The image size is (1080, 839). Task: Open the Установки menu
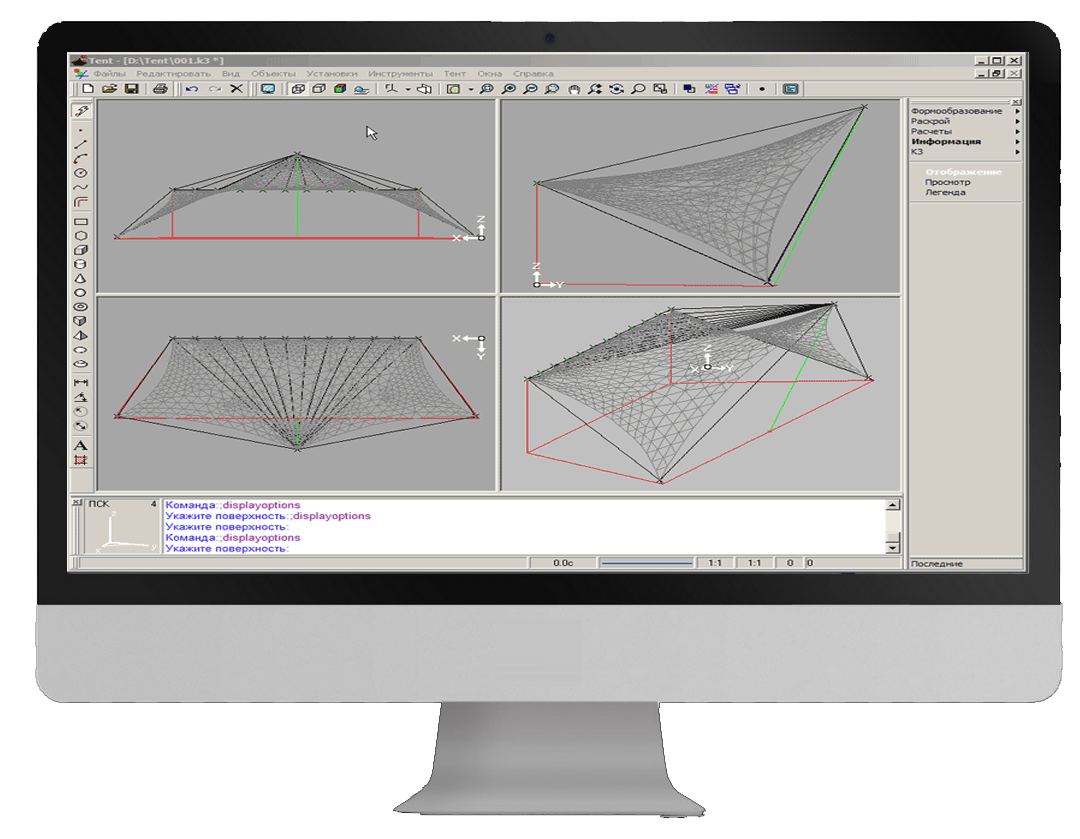[332, 74]
